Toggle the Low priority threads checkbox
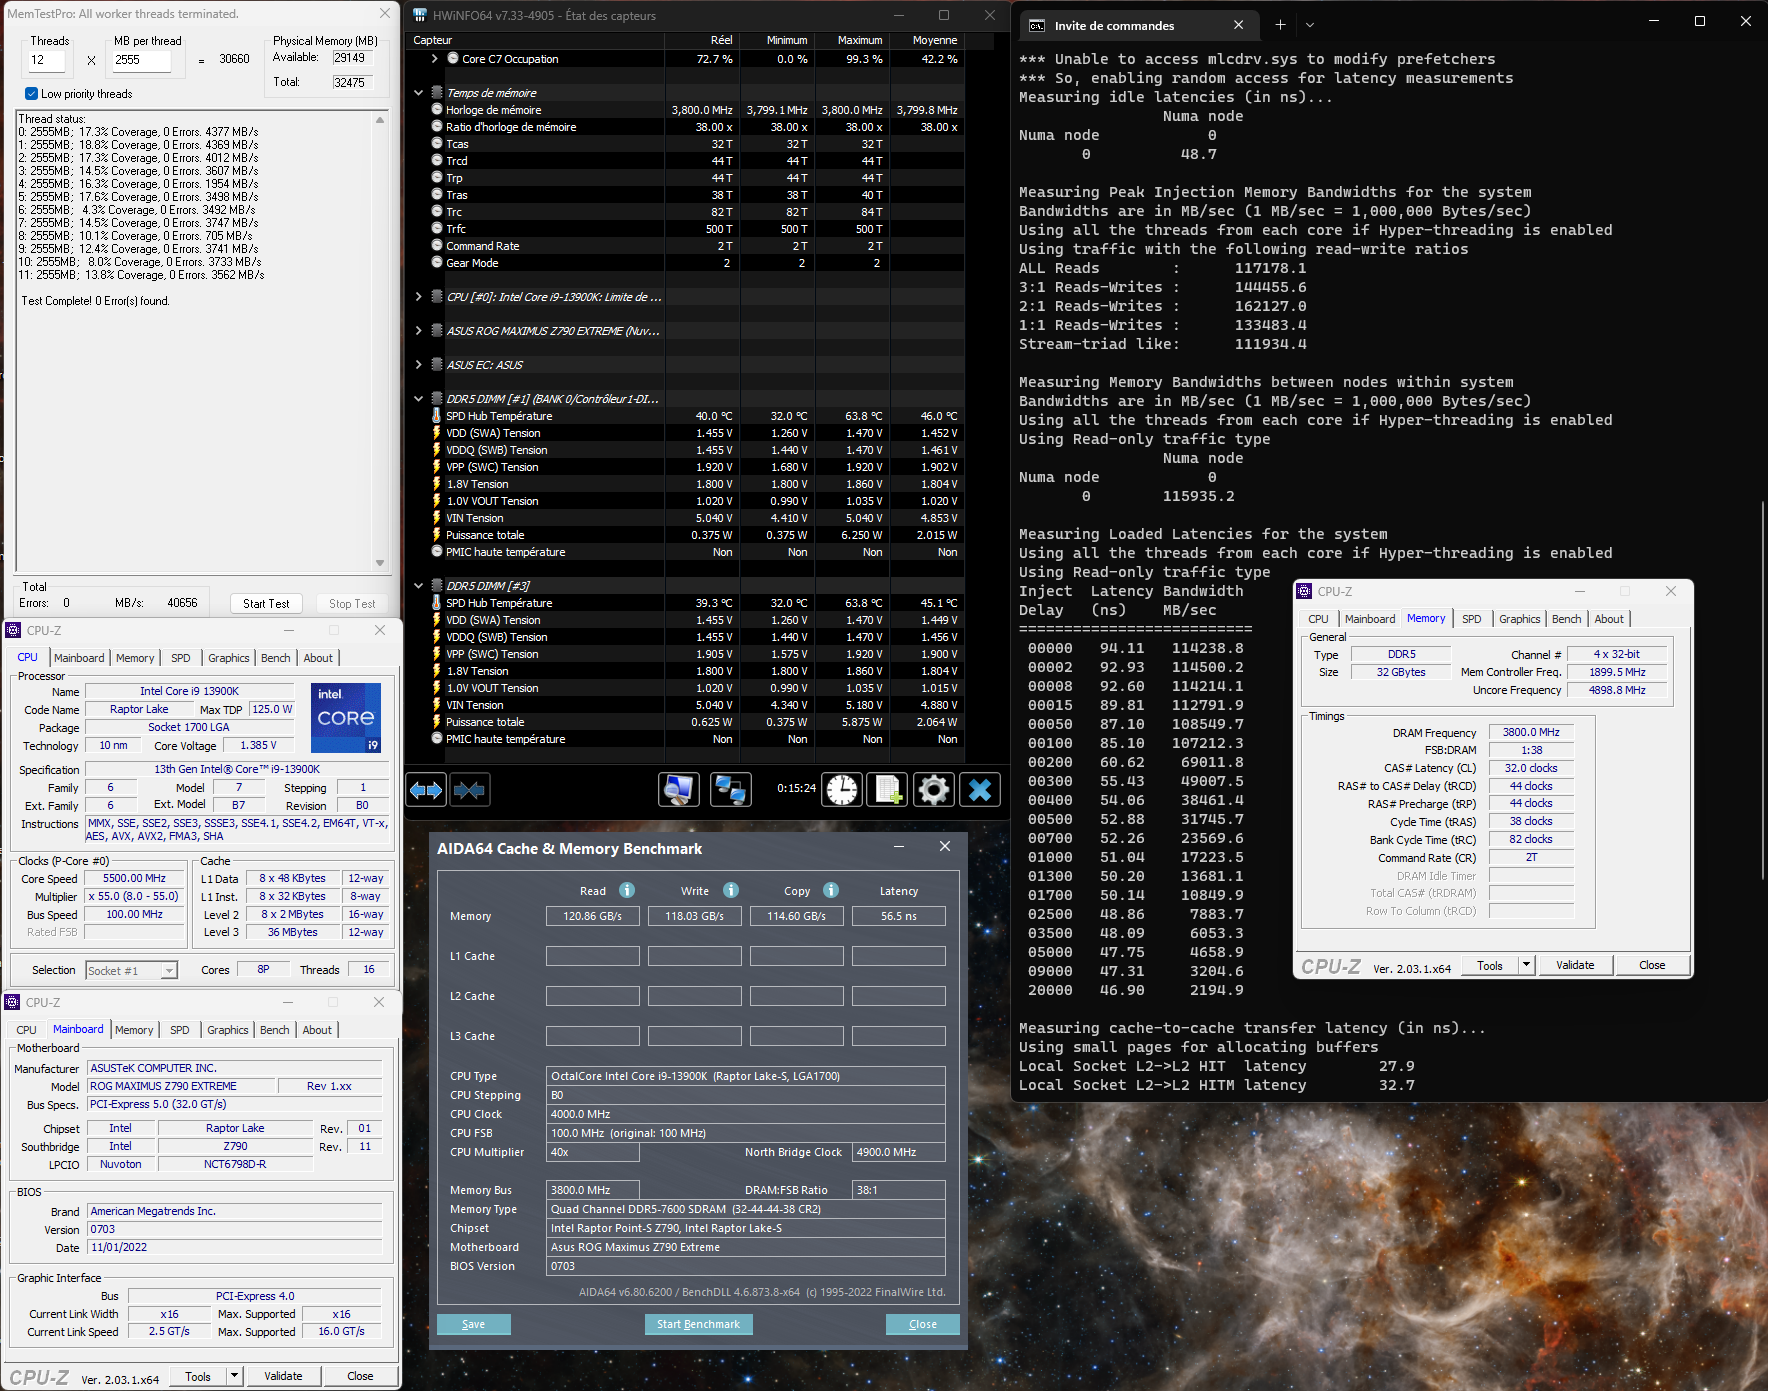This screenshot has height=1391, width=1768. pos(32,94)
